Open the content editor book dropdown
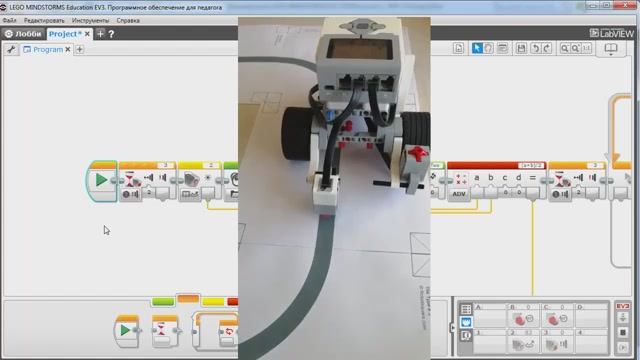640x360 pixels. pos(611,49)
